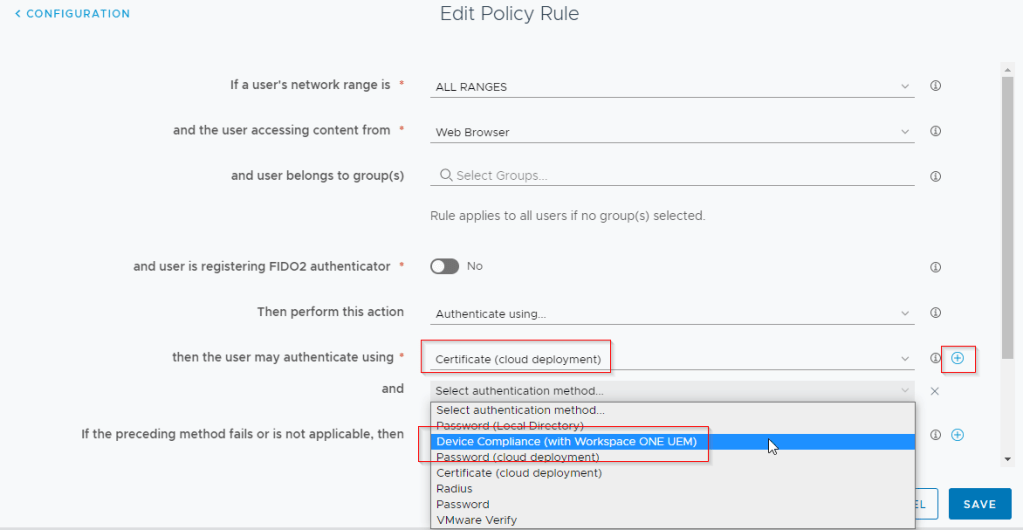Select VMware Verify option
The image size is (1023, 530).
point(476,520)
